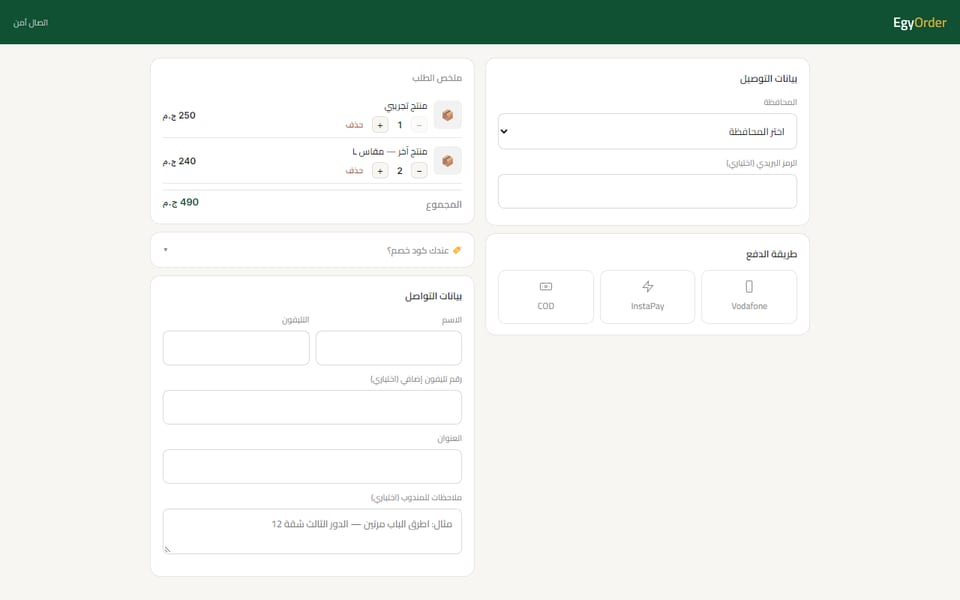Click the box thumbnail of منتج آخر — مقاس L
The image size is (960, 600).
[x=448, y=161]
